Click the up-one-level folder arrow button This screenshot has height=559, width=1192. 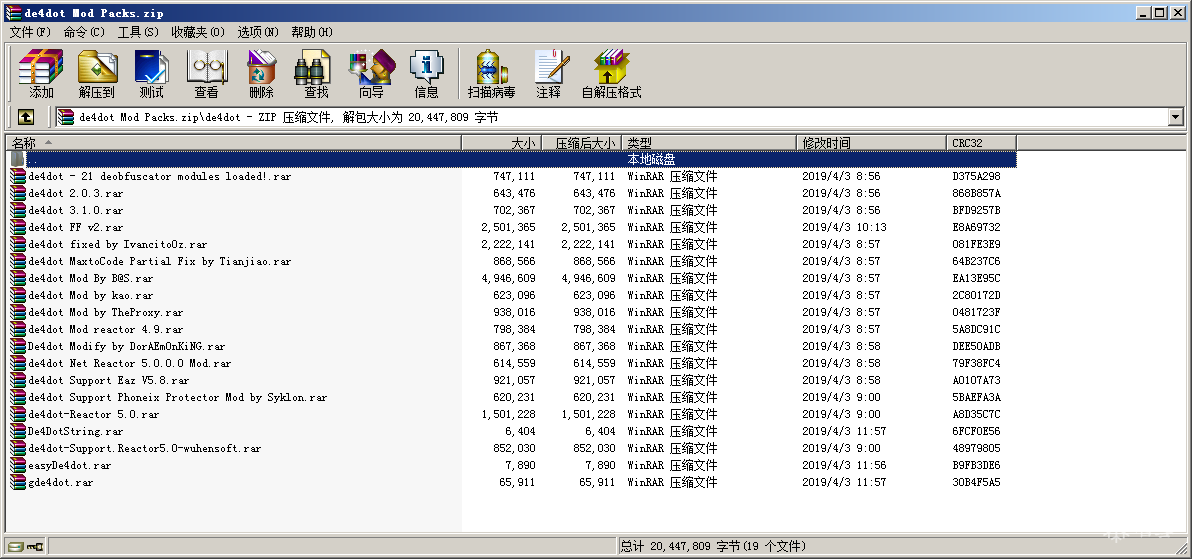coord(26,117)
